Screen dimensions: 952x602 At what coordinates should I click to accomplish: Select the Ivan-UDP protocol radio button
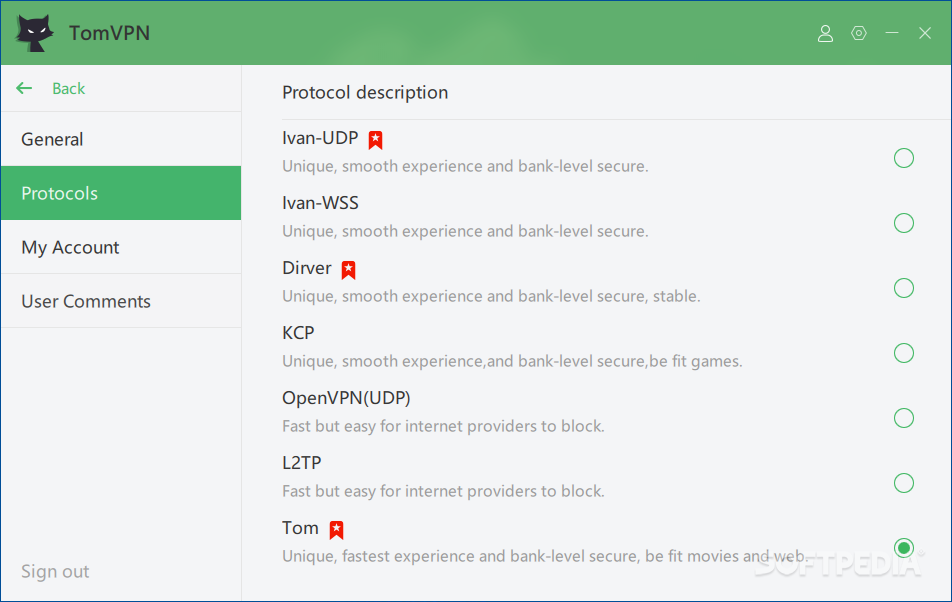point(903,158)
